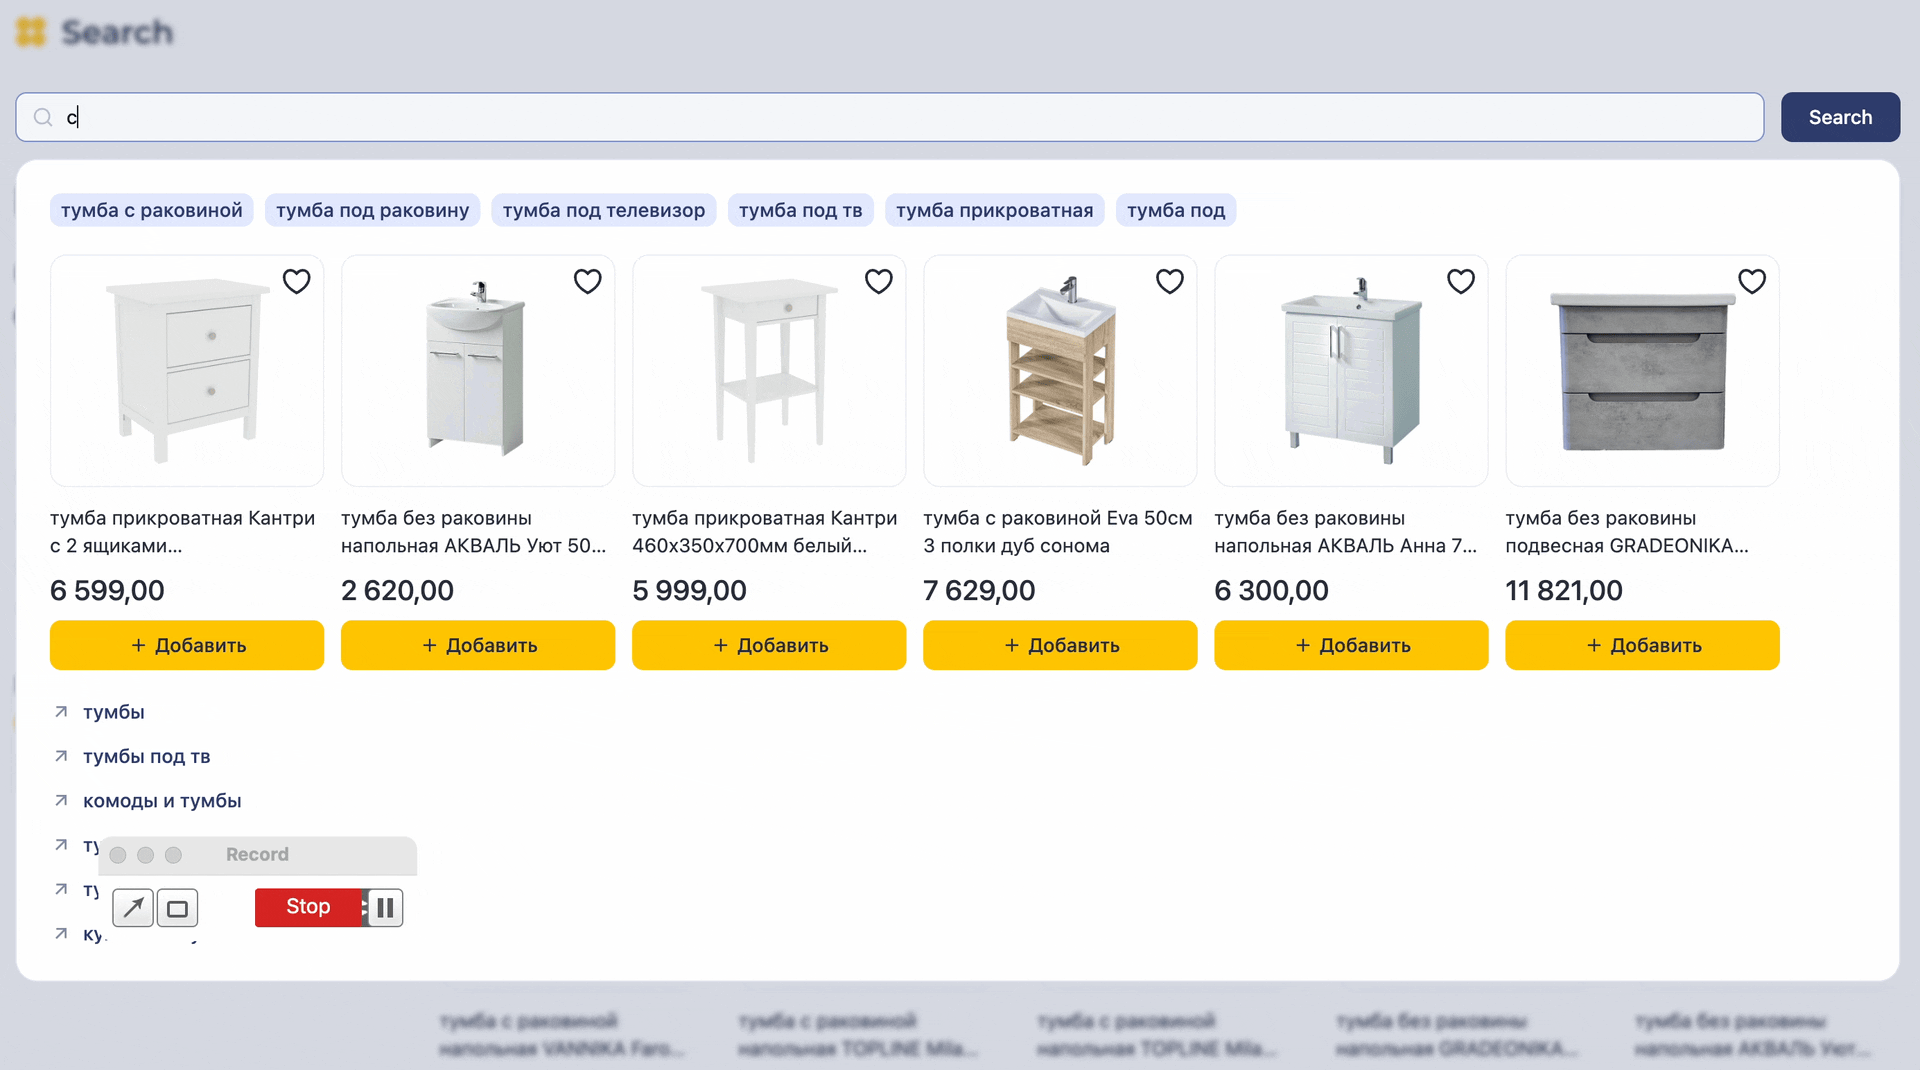Open комоды и тумбы suggestion
The image size is (1920, 1070).
click(x=162, y=801)
